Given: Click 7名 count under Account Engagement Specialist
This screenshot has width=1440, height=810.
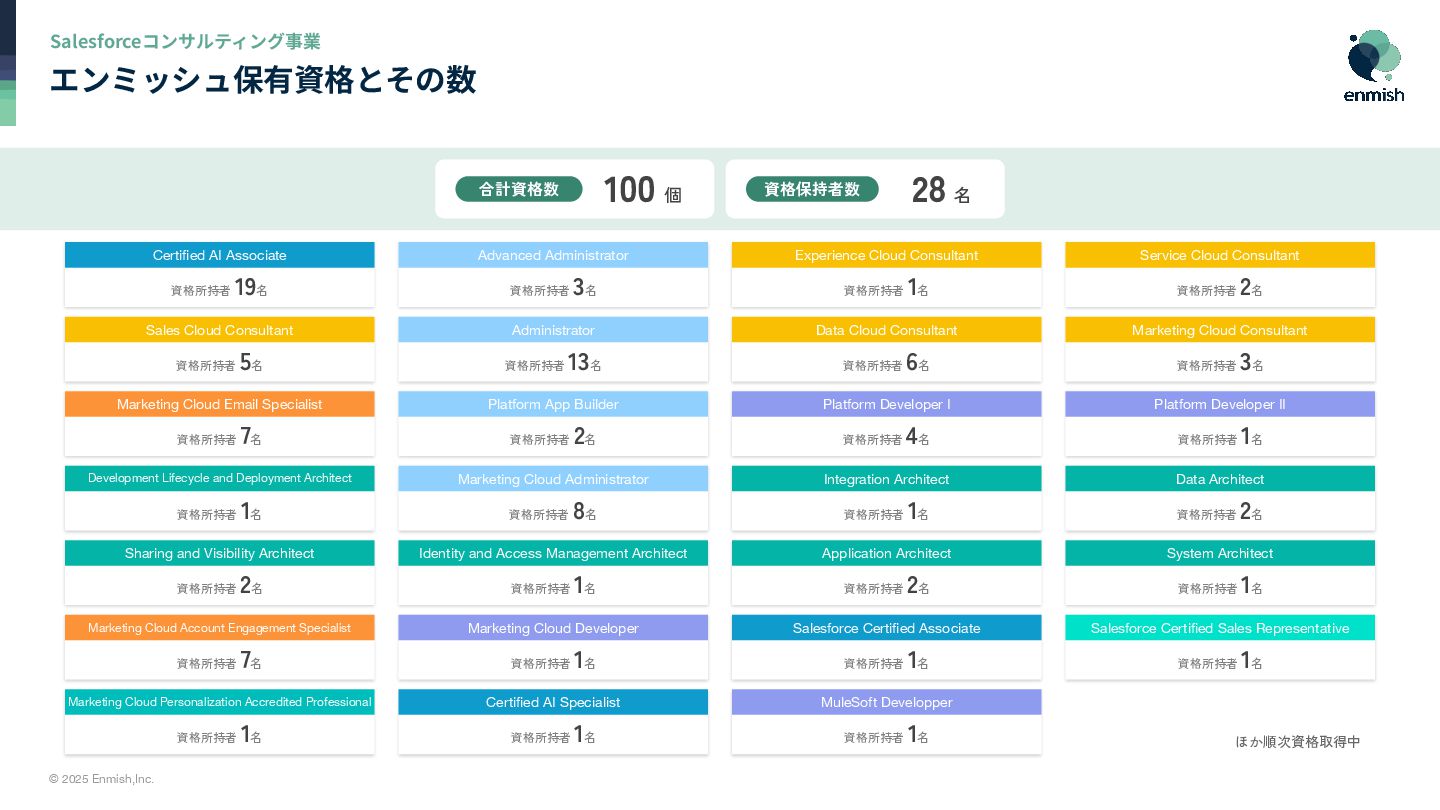Looking at the screenshot, I should (251, 661).
